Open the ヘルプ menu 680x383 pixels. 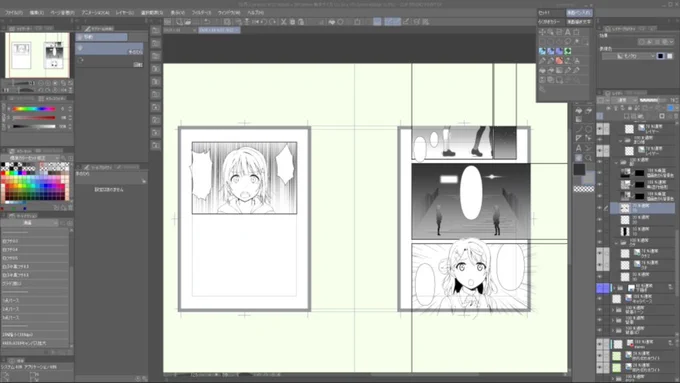click(x=255, y=13)
